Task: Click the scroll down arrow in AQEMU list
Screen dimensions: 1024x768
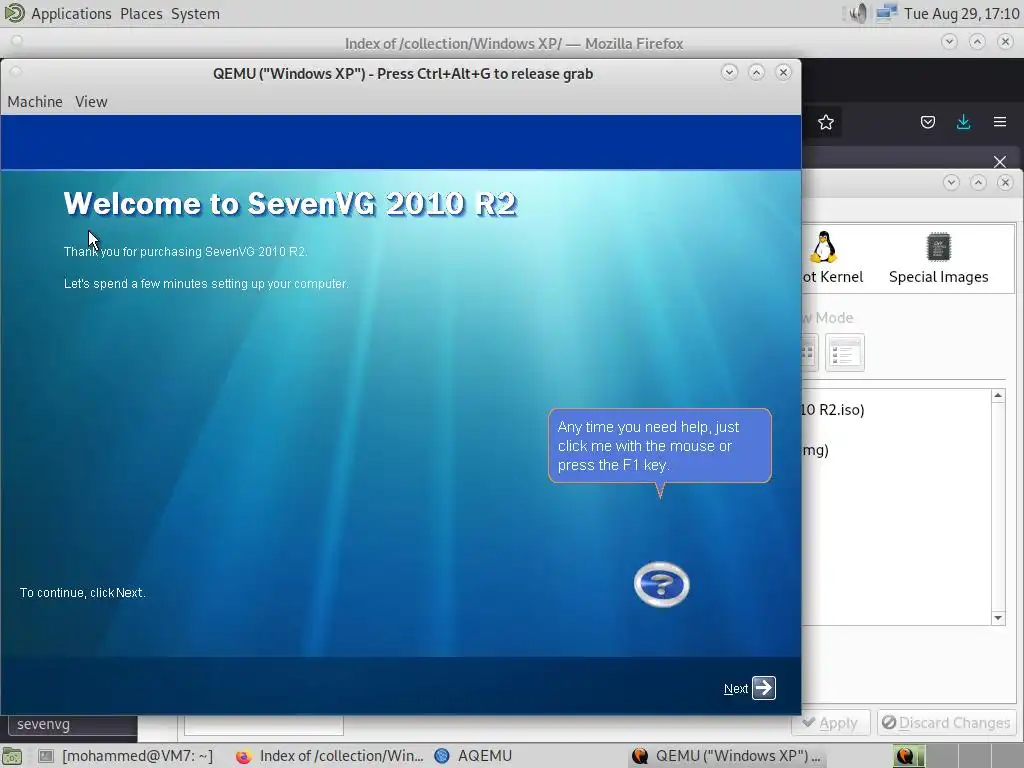Action: coord(998,618)
